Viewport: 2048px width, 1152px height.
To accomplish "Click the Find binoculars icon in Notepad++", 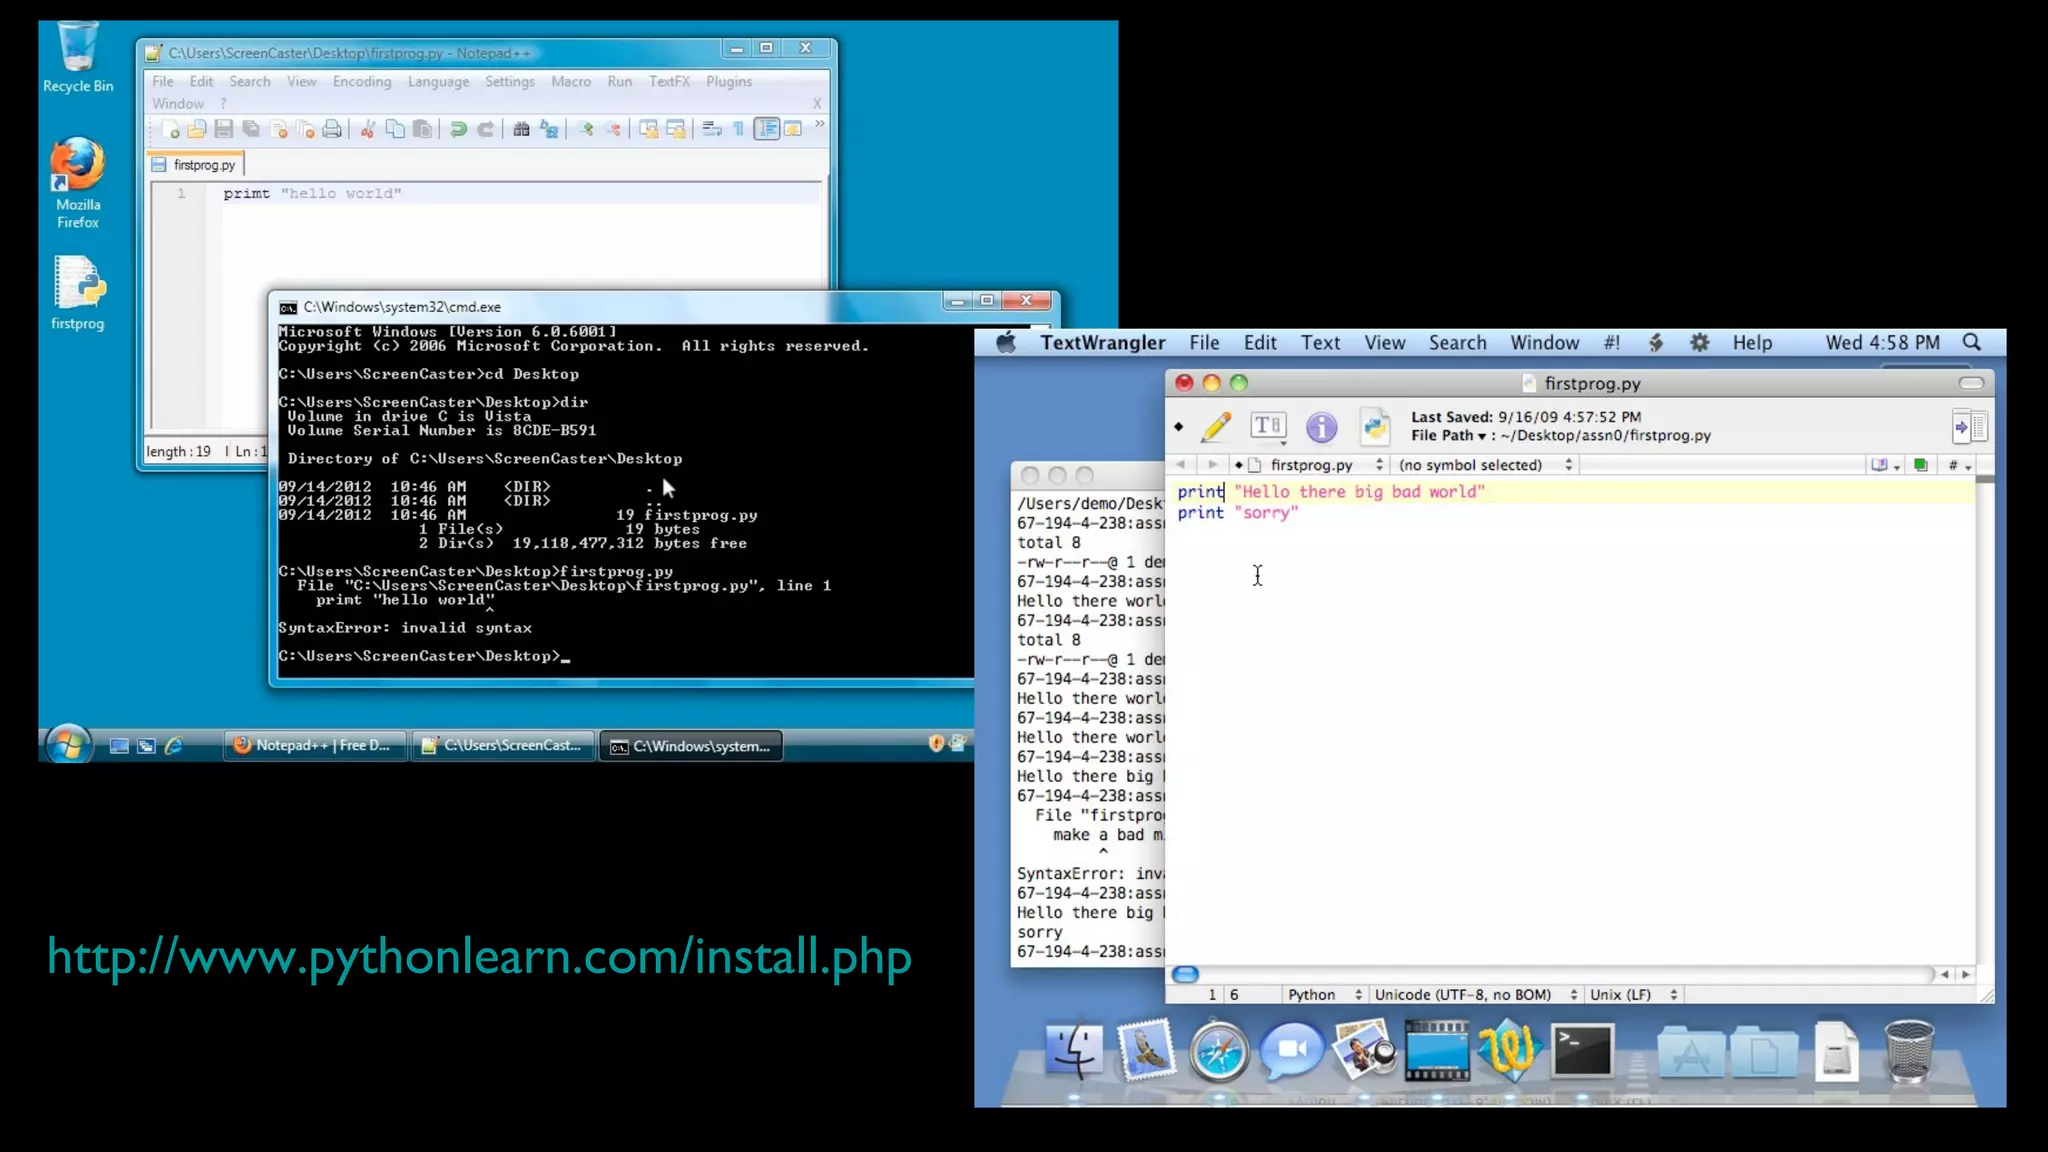I will click(x=521, y=128).
